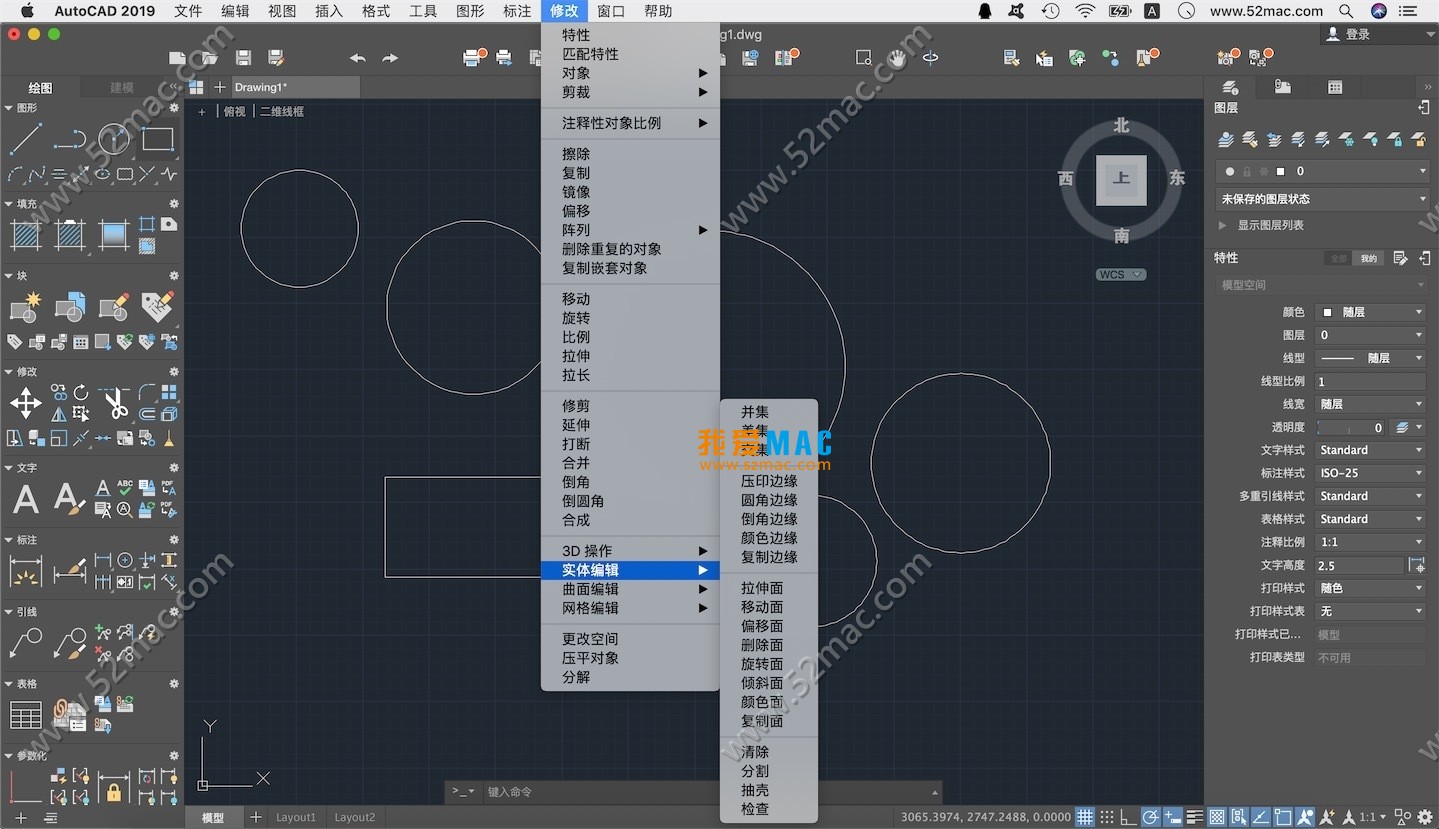
Task: Select the Line drawing tool
Action: pos(25,139)
